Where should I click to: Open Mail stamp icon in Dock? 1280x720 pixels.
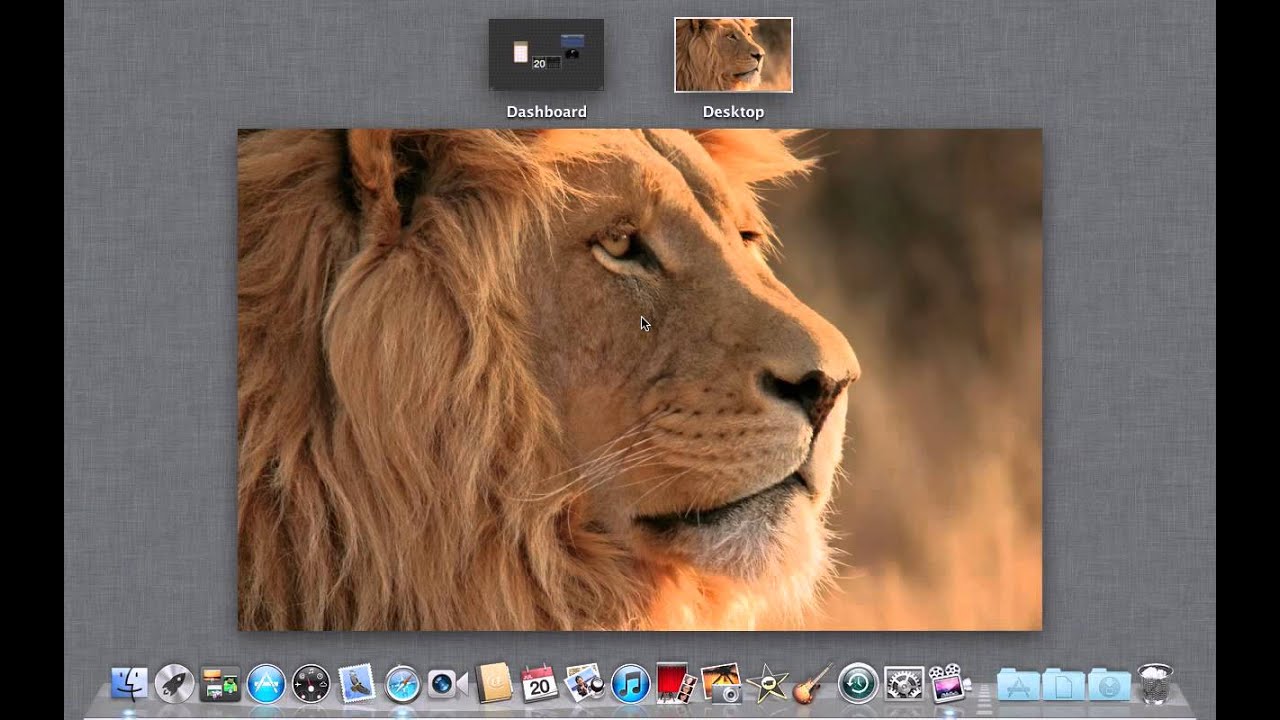(x=356, y=684)
